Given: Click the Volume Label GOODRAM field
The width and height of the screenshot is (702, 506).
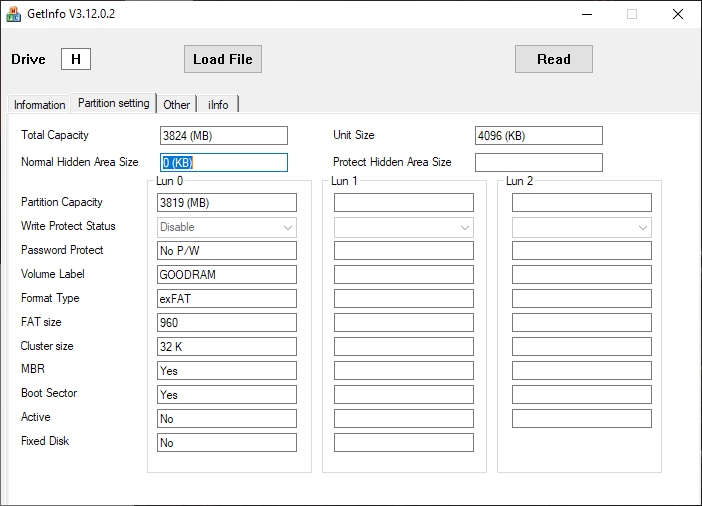Looking at the screenshot, I should [x=227, y=274].
